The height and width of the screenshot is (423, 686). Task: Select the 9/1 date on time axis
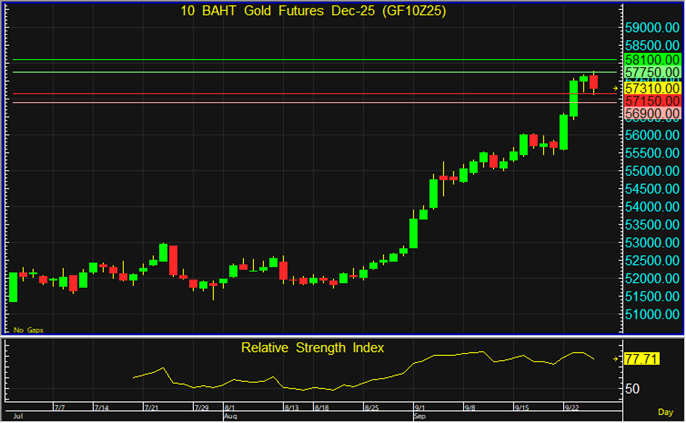click(x=419, y=408)
